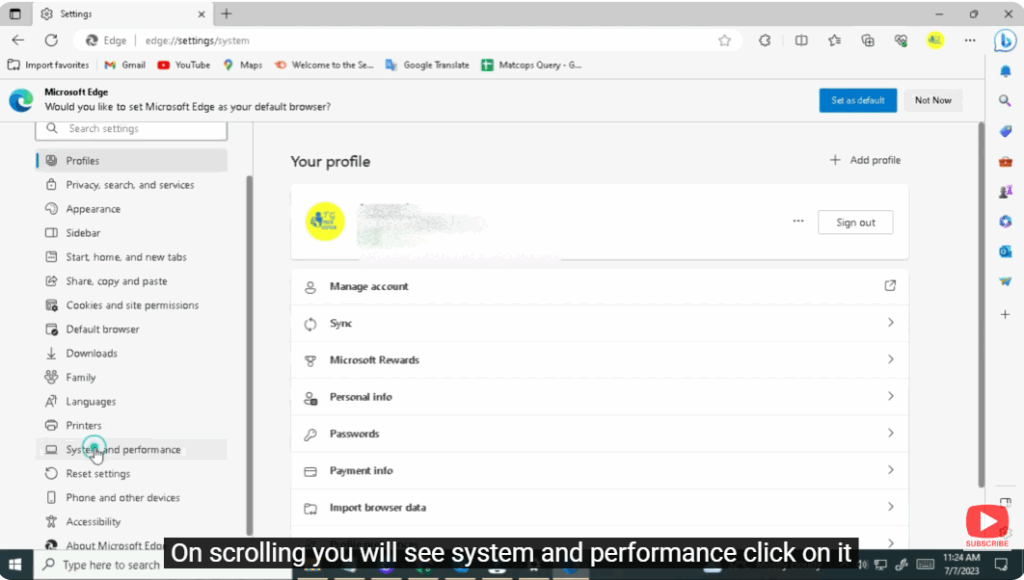Click the Sign out button
Viewport: 1024px width, 580px height.
(x=855, y=222)
